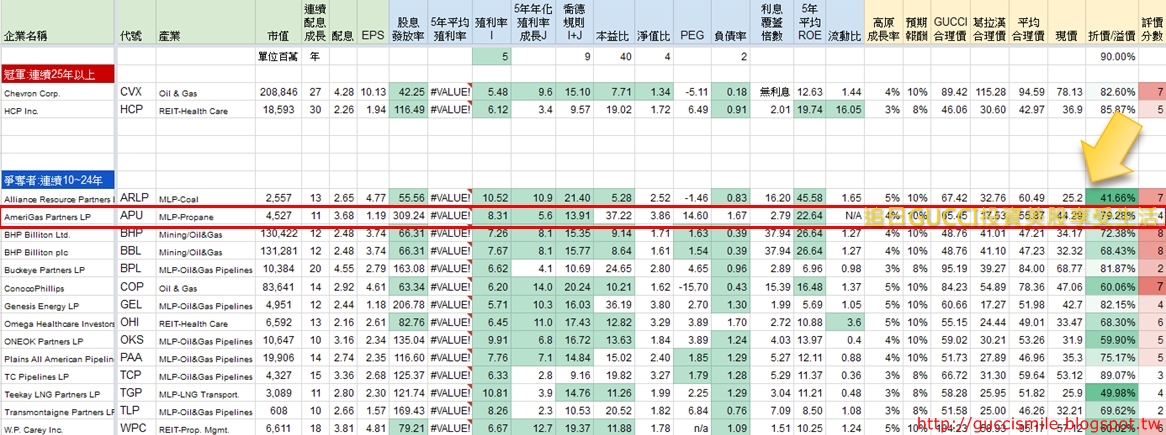This screenshot has width=1166, height=435.
Task: Click ARLP's 41.66% discount cell
Action: tap(1111, 199)
